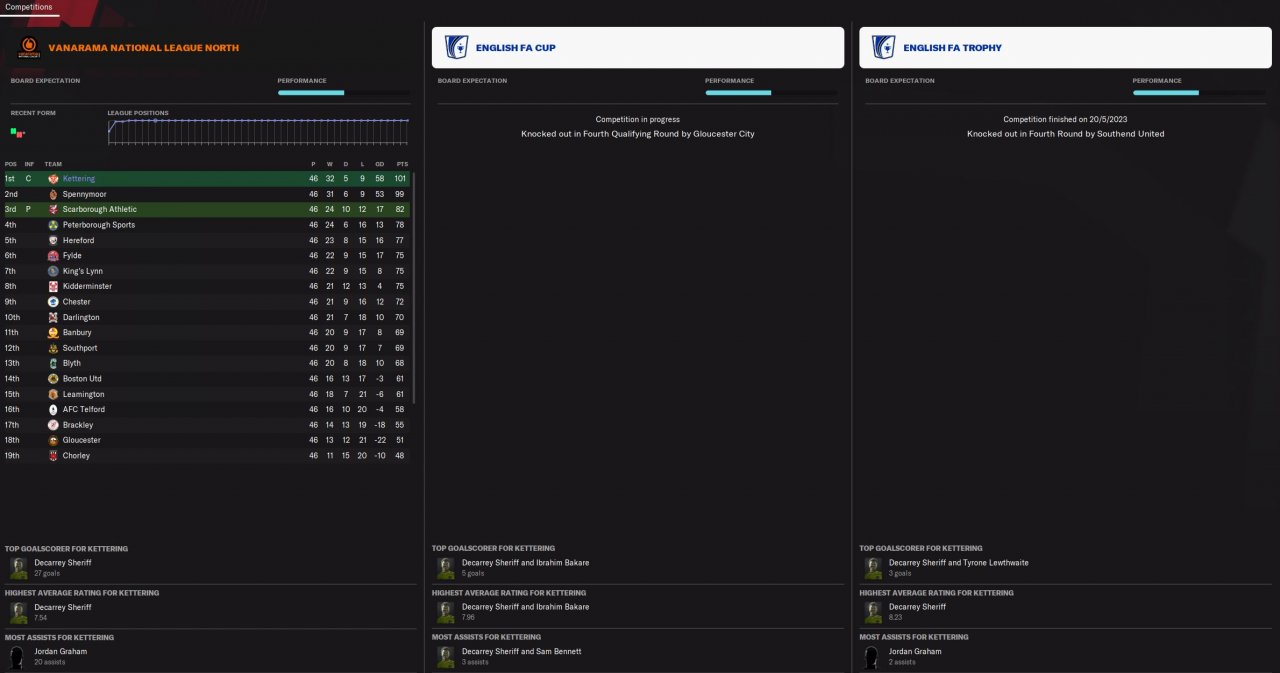The image size is (1280, 673).
Task: Click Kettering's 101 points cell
Action: click(x=401, y=179)
